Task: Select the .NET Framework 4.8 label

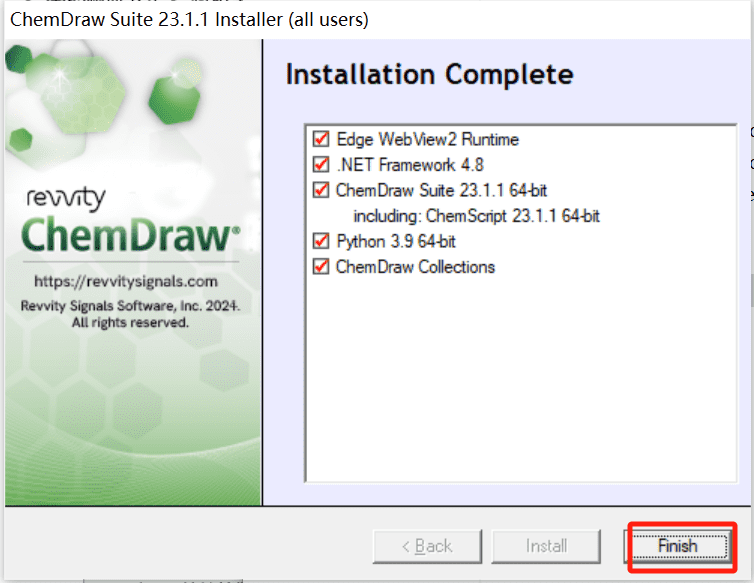Action: [410, 165]
